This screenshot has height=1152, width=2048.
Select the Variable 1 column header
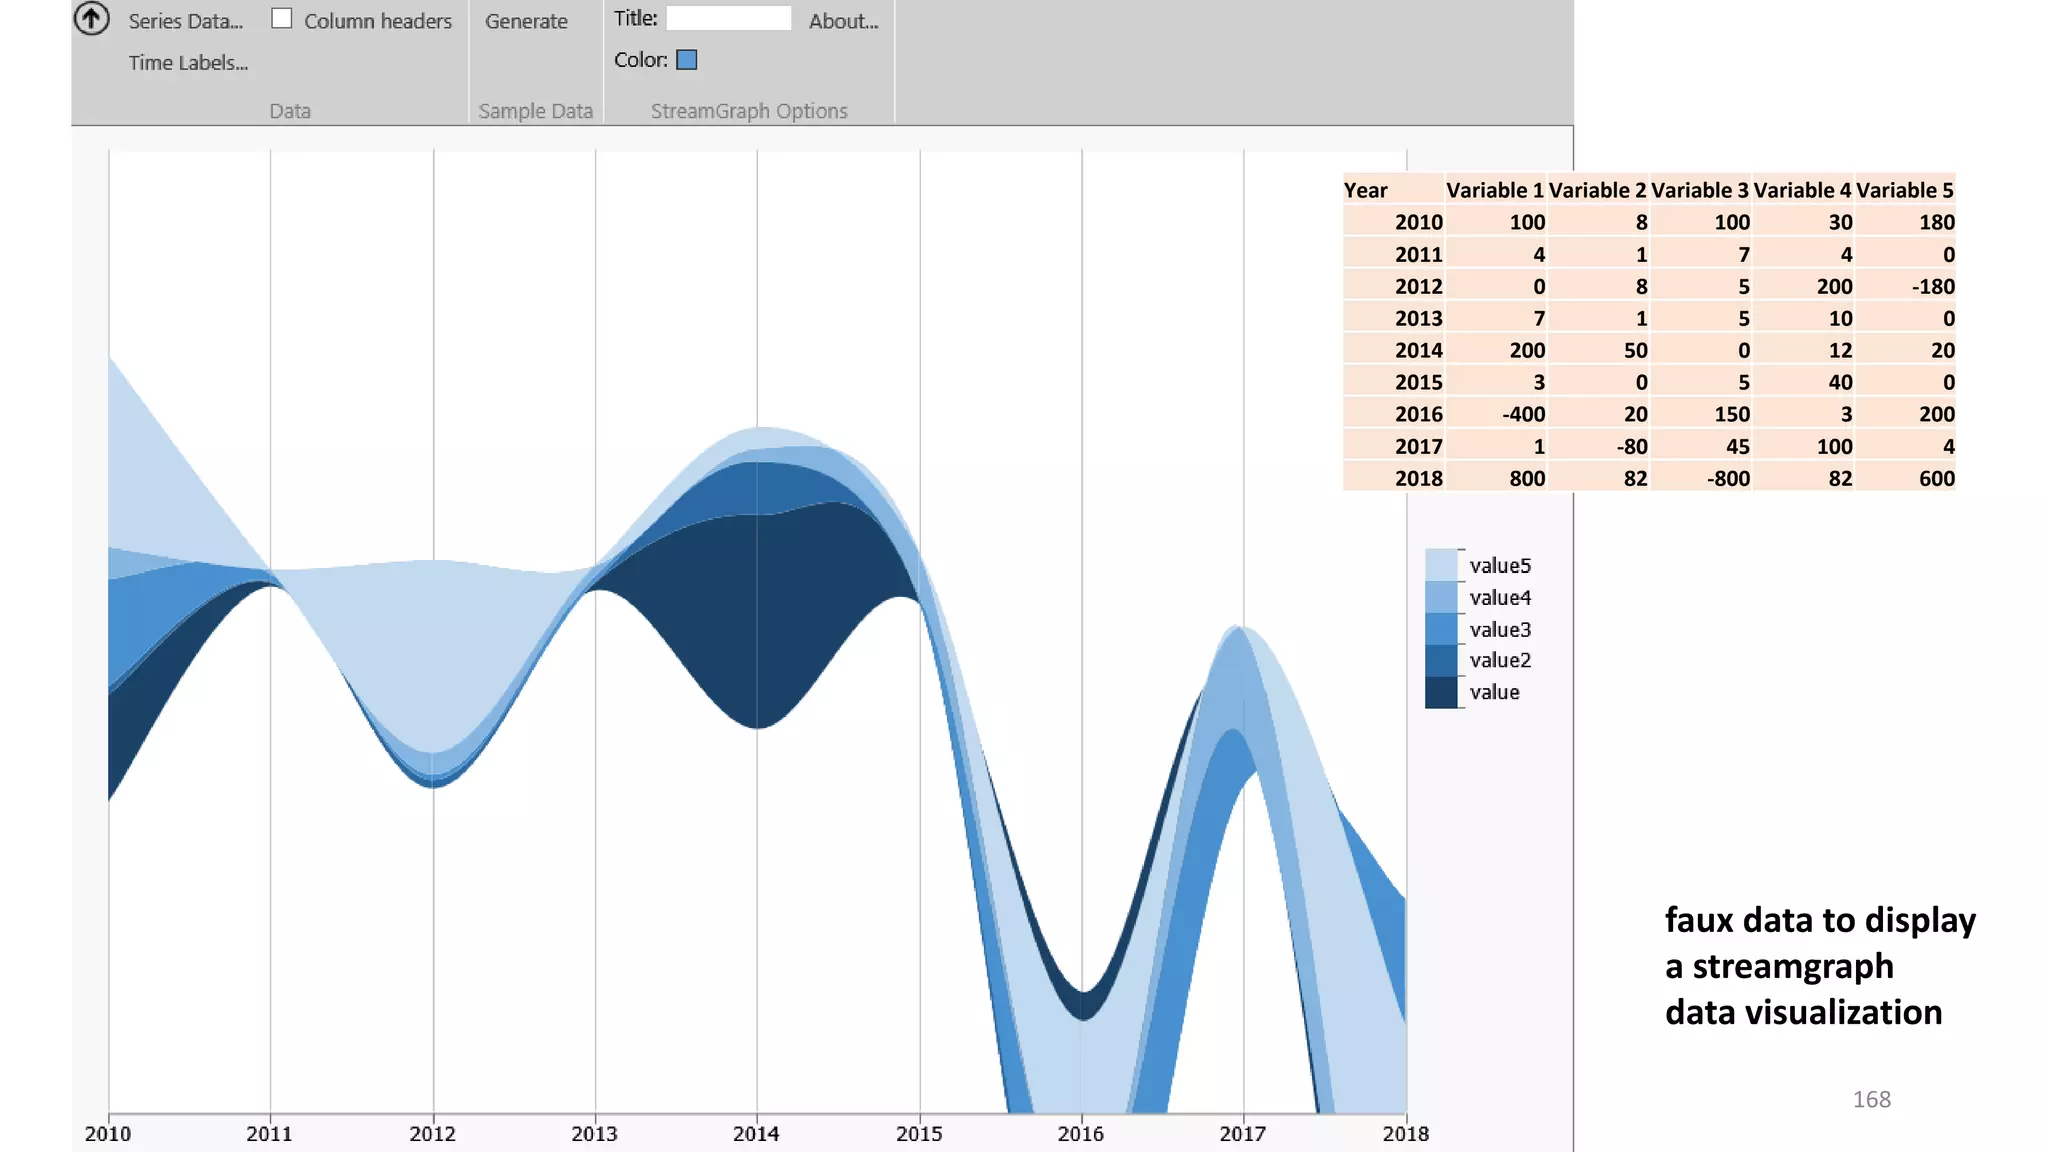coord(1495,190)
